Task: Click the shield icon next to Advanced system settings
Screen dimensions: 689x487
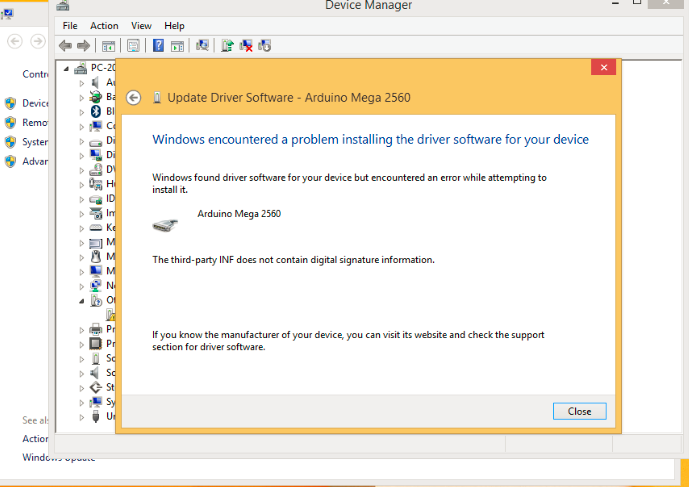Action: [11, 161]
